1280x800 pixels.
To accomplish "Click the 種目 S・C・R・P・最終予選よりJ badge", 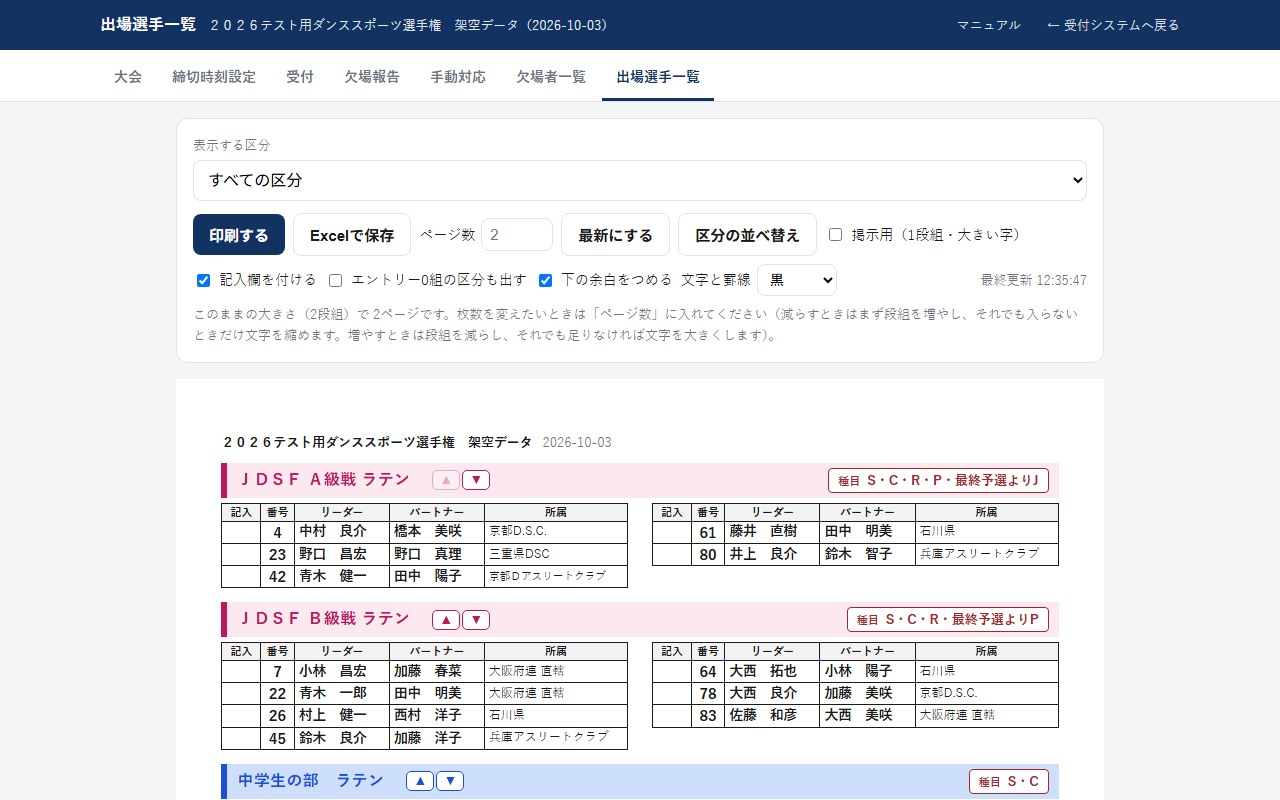I will (938, 481).
